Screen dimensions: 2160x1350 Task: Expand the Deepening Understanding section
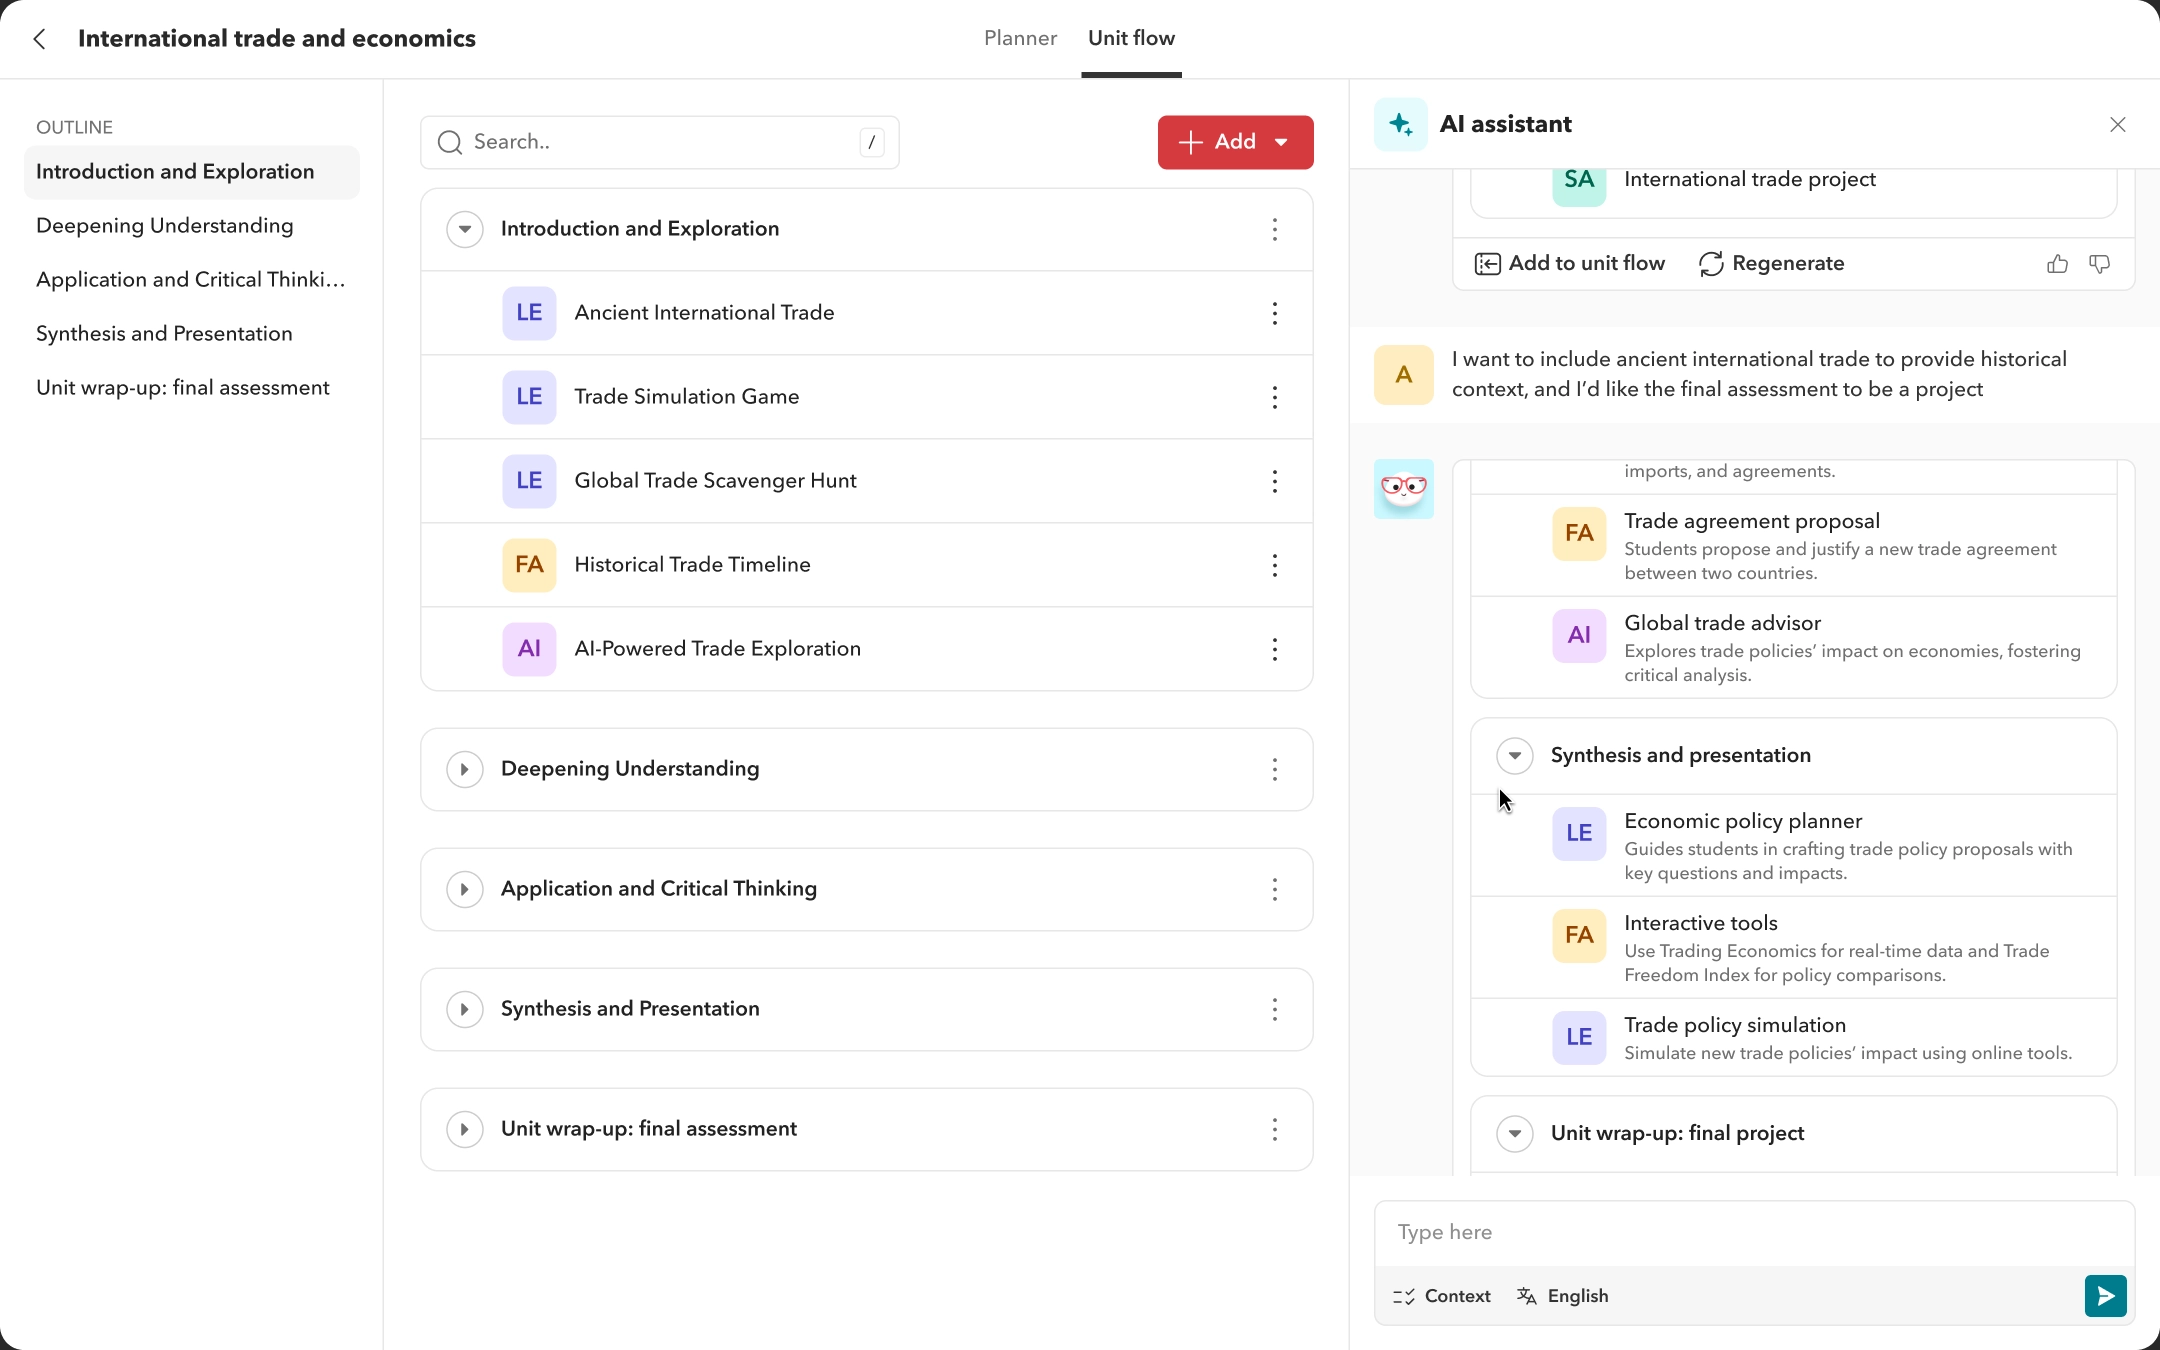(x=464, y=769)
